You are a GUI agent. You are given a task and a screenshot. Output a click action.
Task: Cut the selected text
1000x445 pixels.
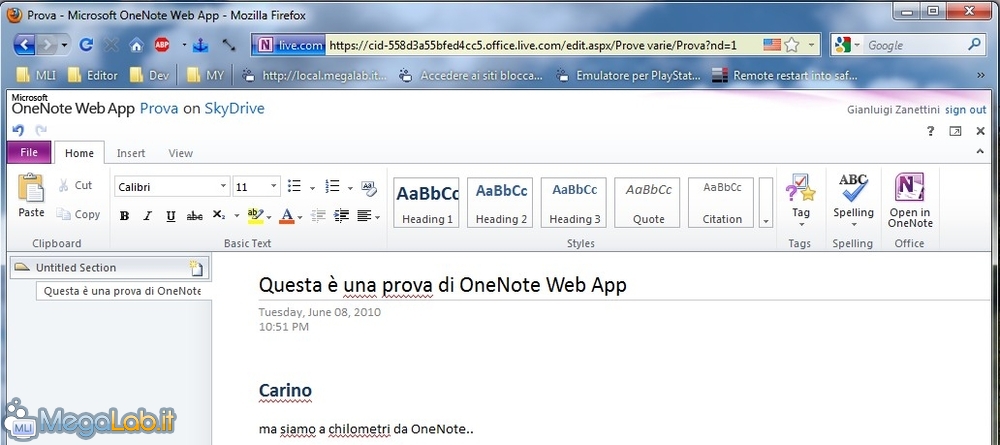tap(75, 186)
